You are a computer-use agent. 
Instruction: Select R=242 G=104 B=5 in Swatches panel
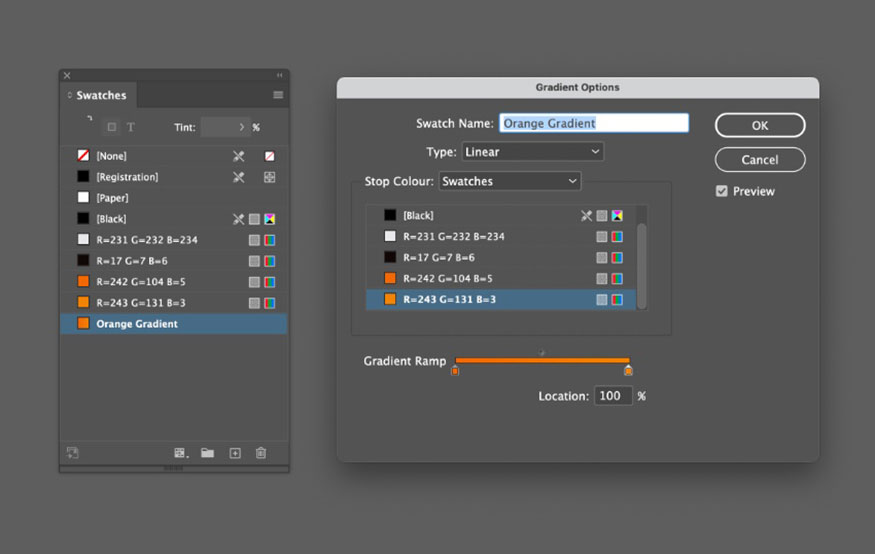[x=174, y=282]
